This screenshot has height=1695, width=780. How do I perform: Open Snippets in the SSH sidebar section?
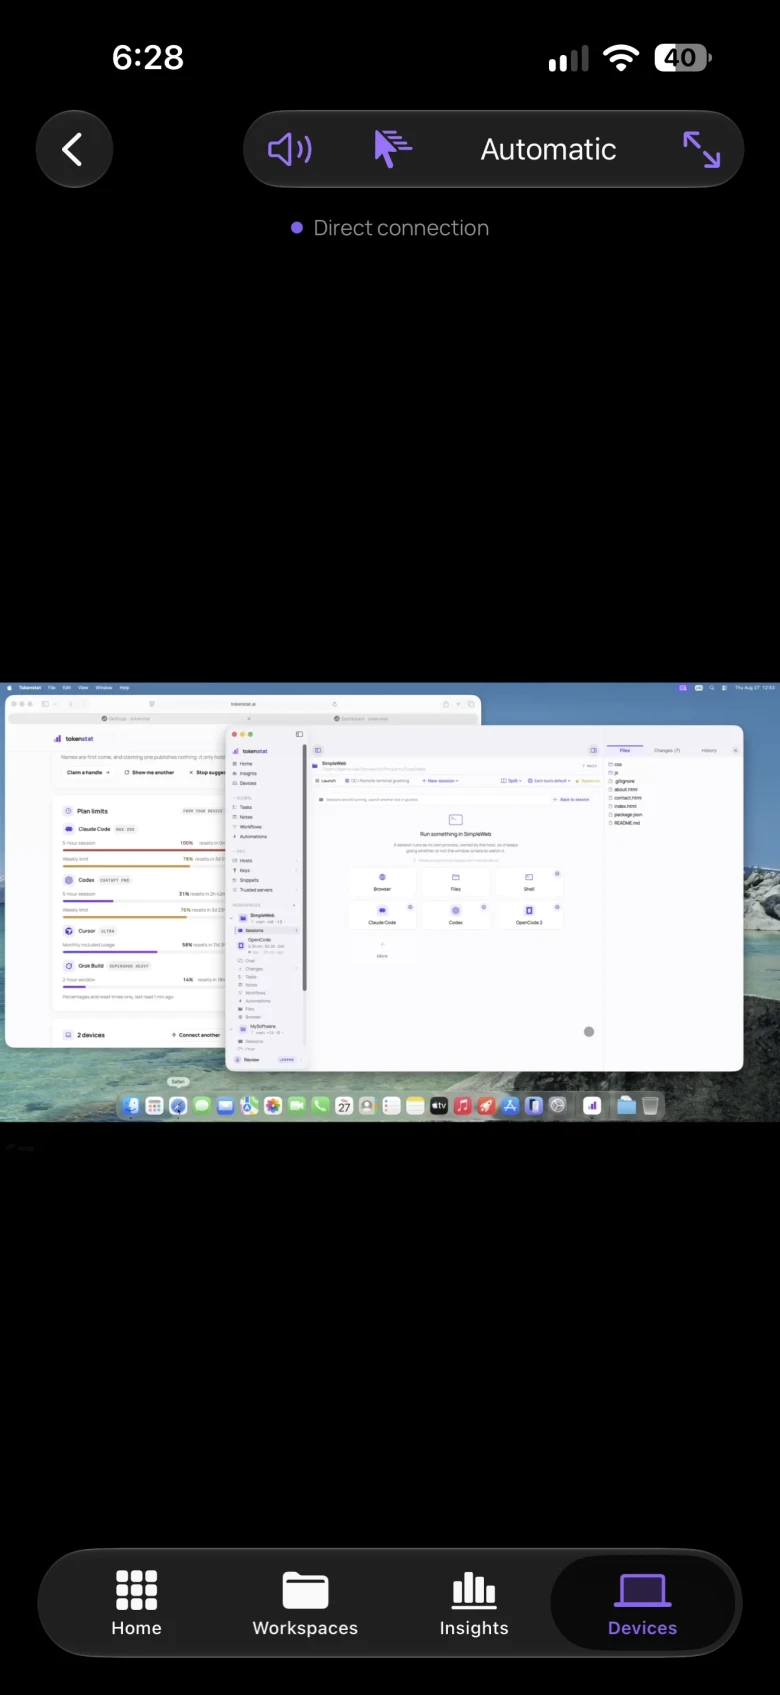coord(248,880)
